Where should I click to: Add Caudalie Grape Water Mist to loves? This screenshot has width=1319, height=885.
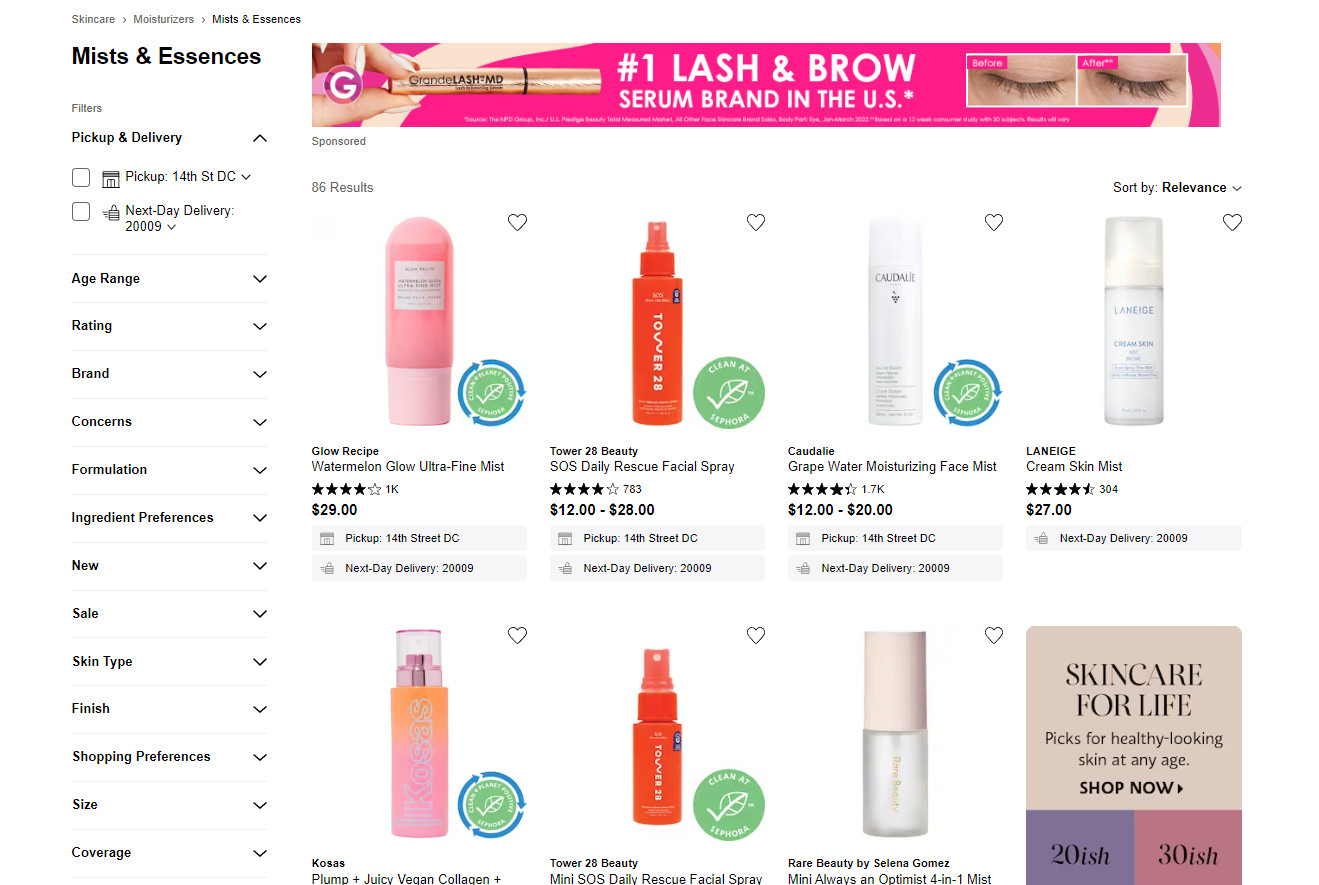click(x=994, y=222)
